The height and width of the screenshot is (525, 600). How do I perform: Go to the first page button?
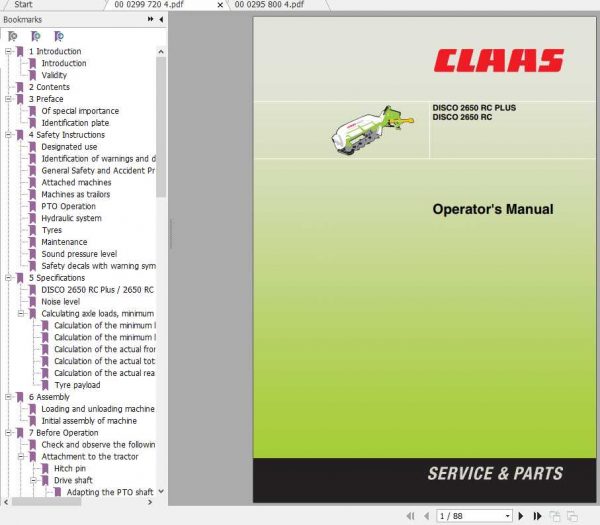point(411,516)
